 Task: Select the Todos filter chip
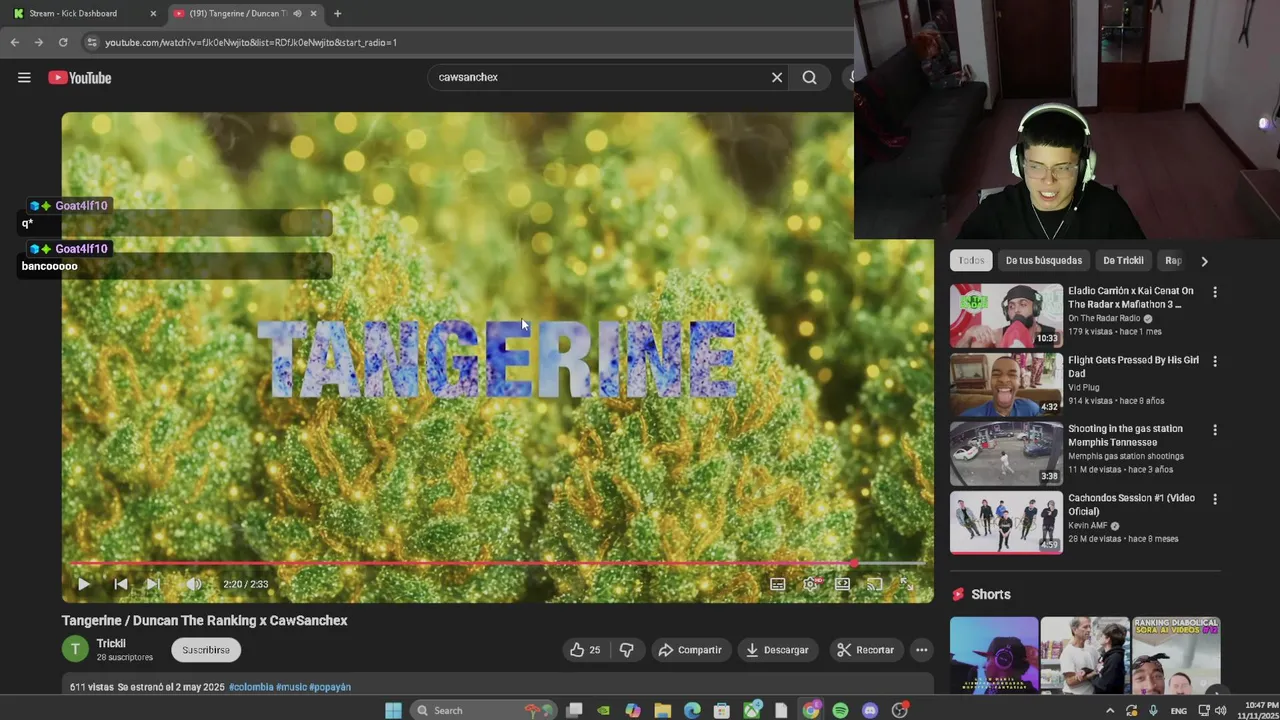(971, 260)
